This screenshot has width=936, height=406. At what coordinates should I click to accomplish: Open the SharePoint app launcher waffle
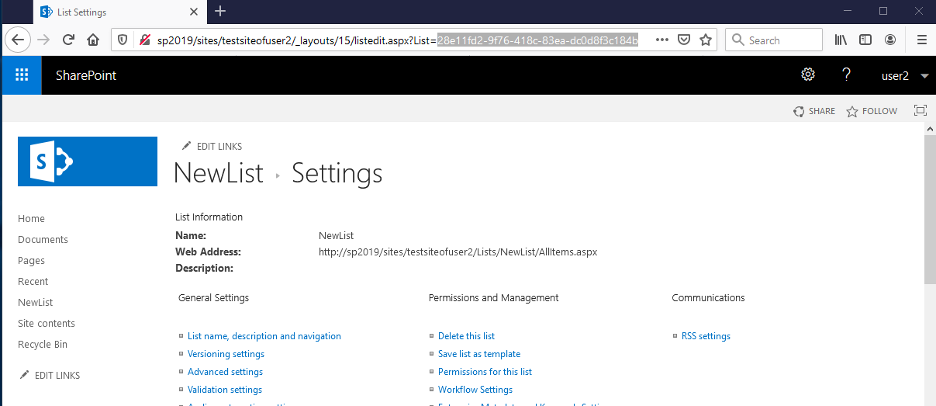22,76
